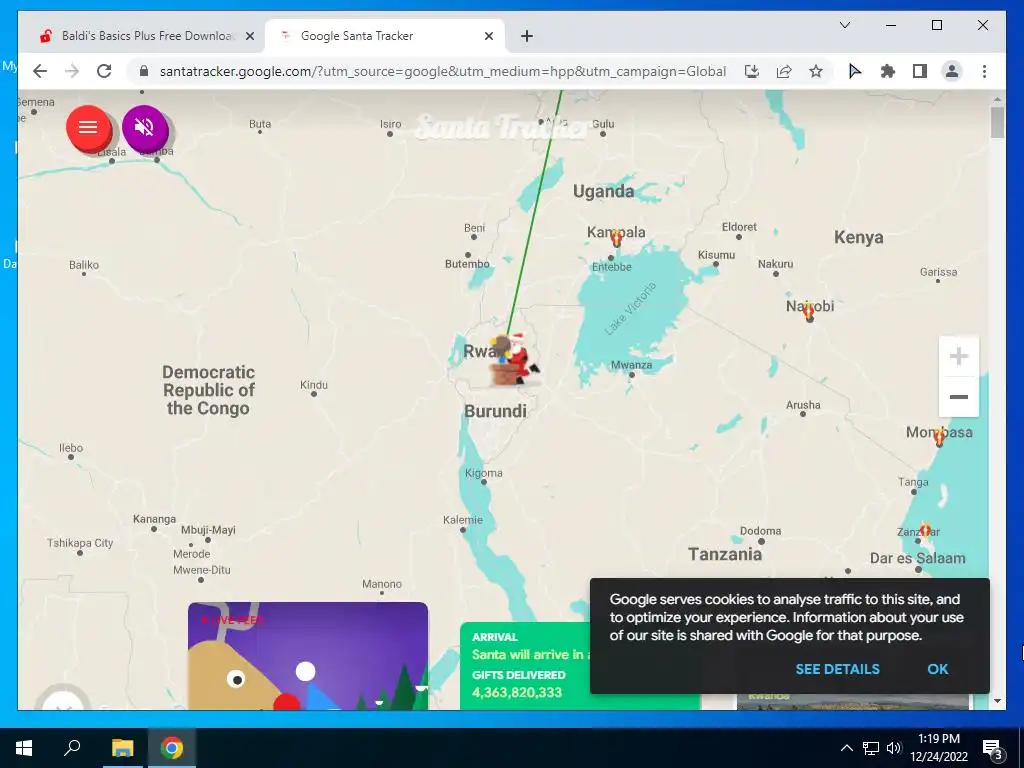Click the Kindu city label

tap(313, 385)
